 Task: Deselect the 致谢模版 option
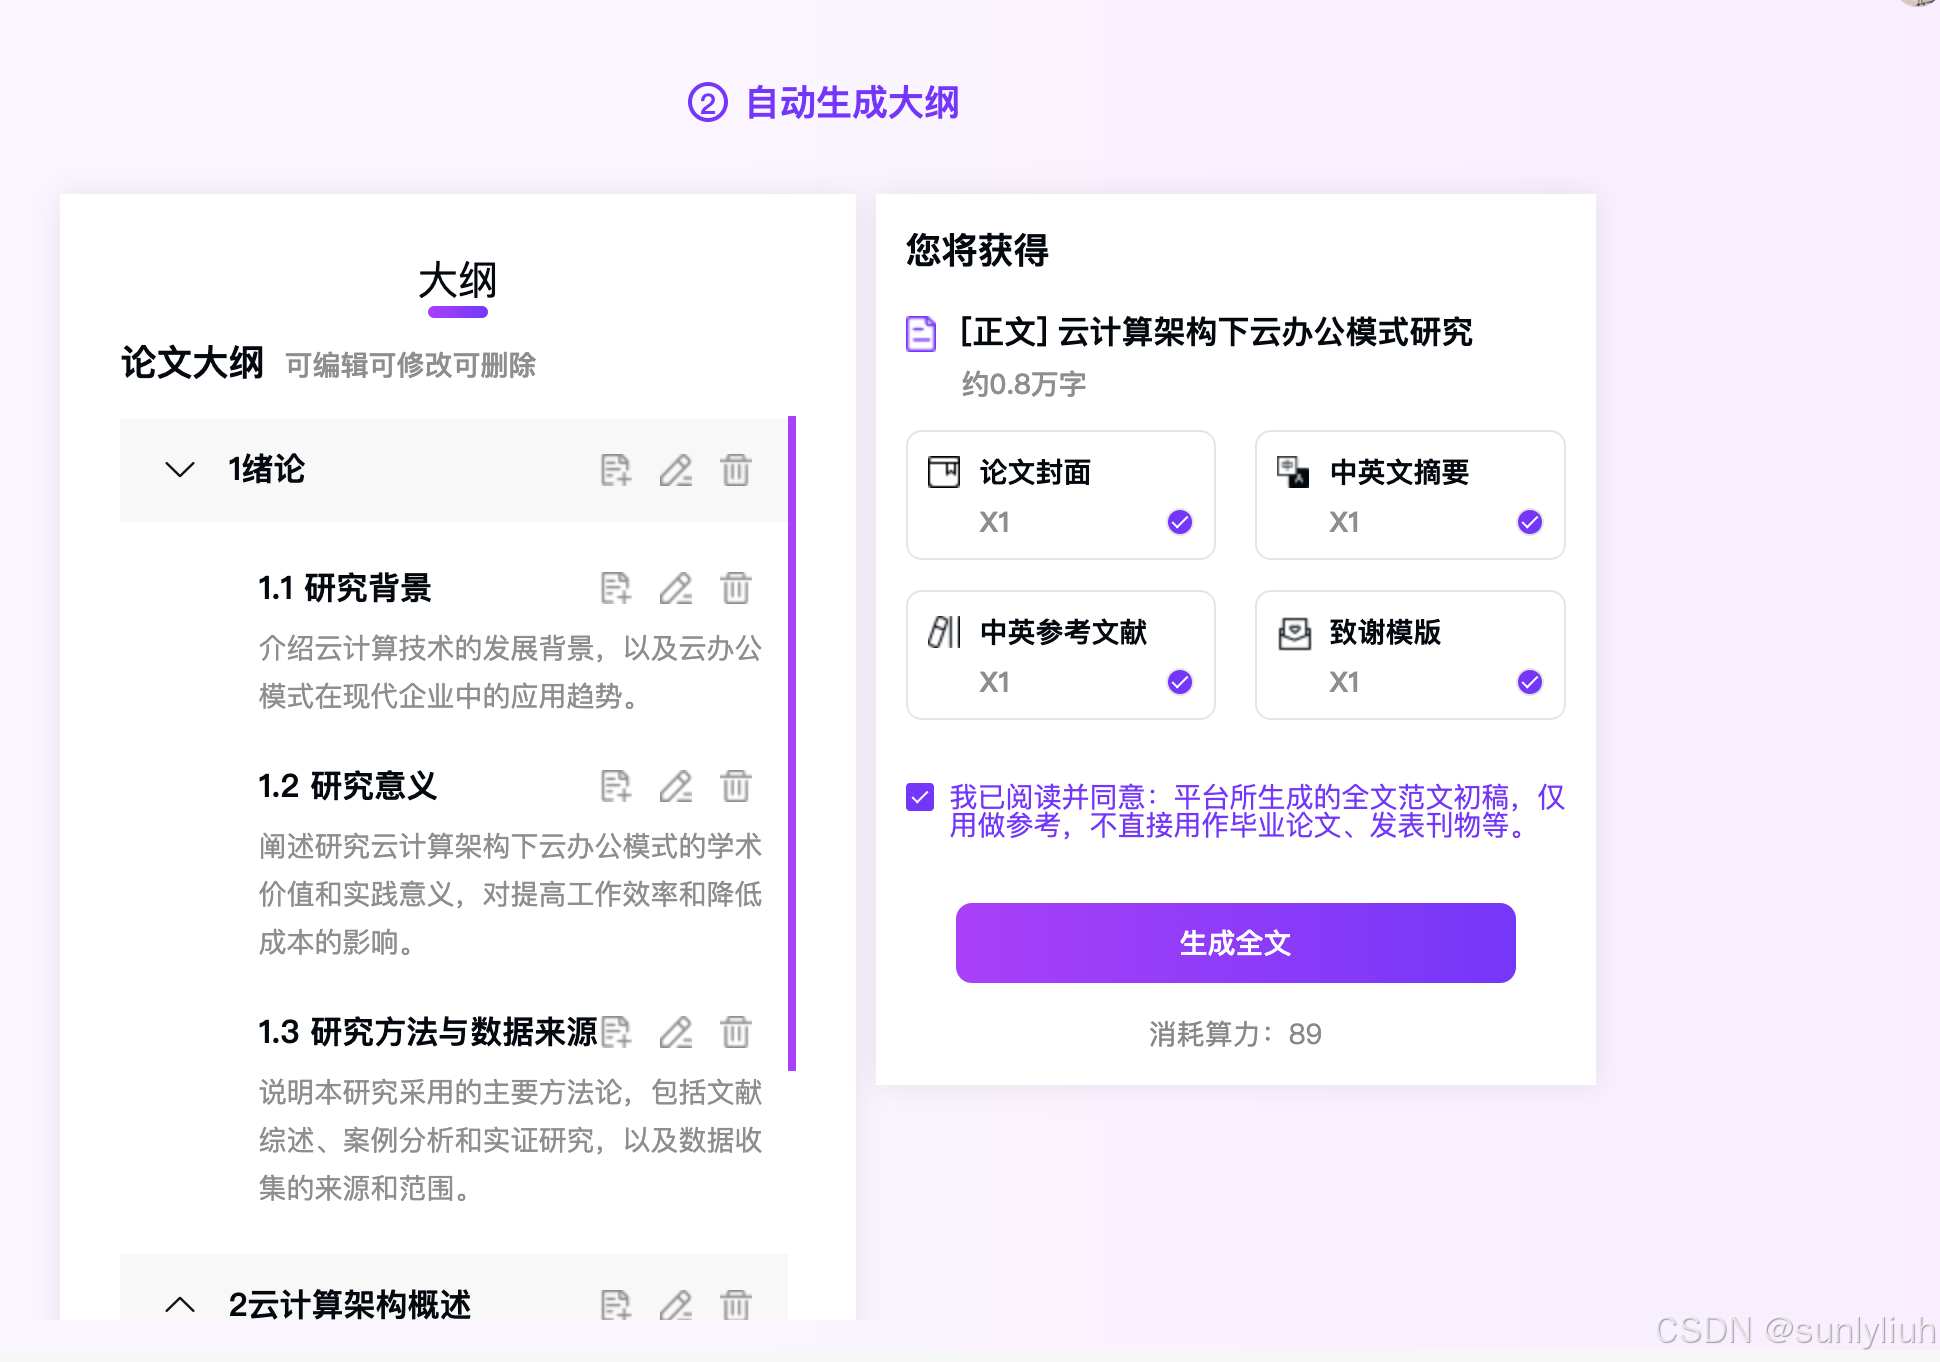[x=1529, y=682]
